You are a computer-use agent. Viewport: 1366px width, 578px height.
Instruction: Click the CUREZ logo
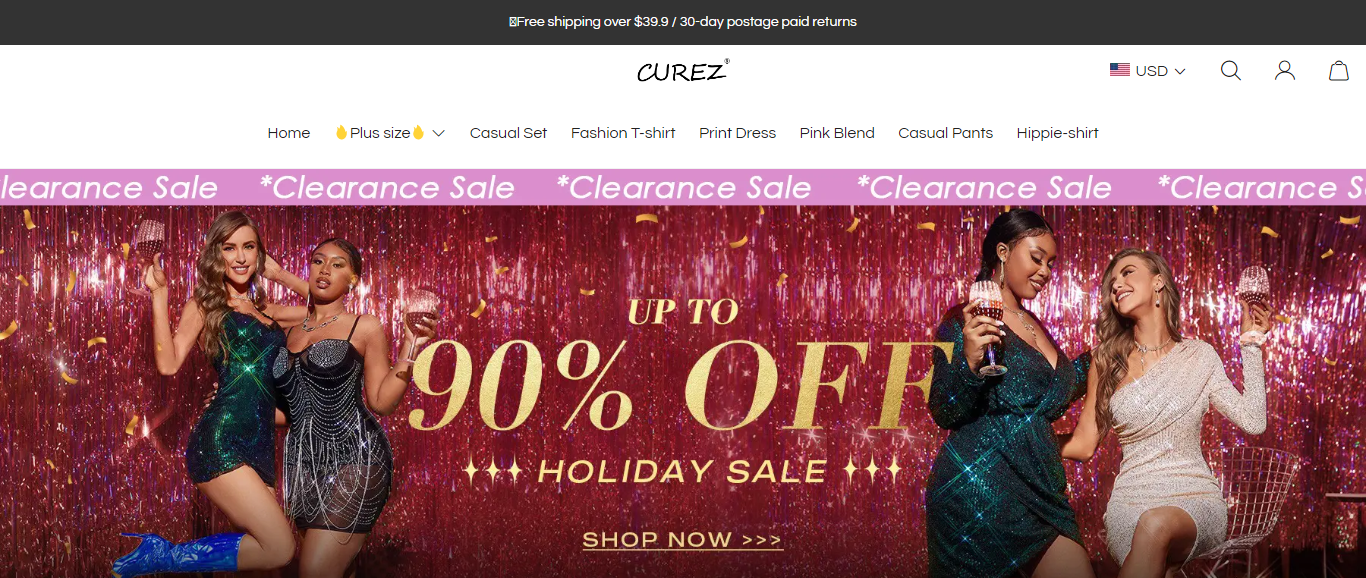point(683,71)
